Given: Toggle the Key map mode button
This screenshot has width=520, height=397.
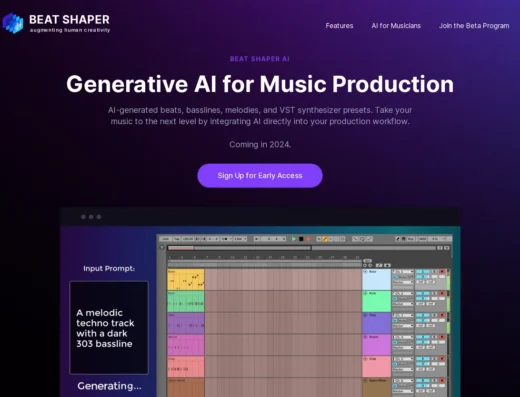Looking at the screenshot, I should tap(410, 239).
